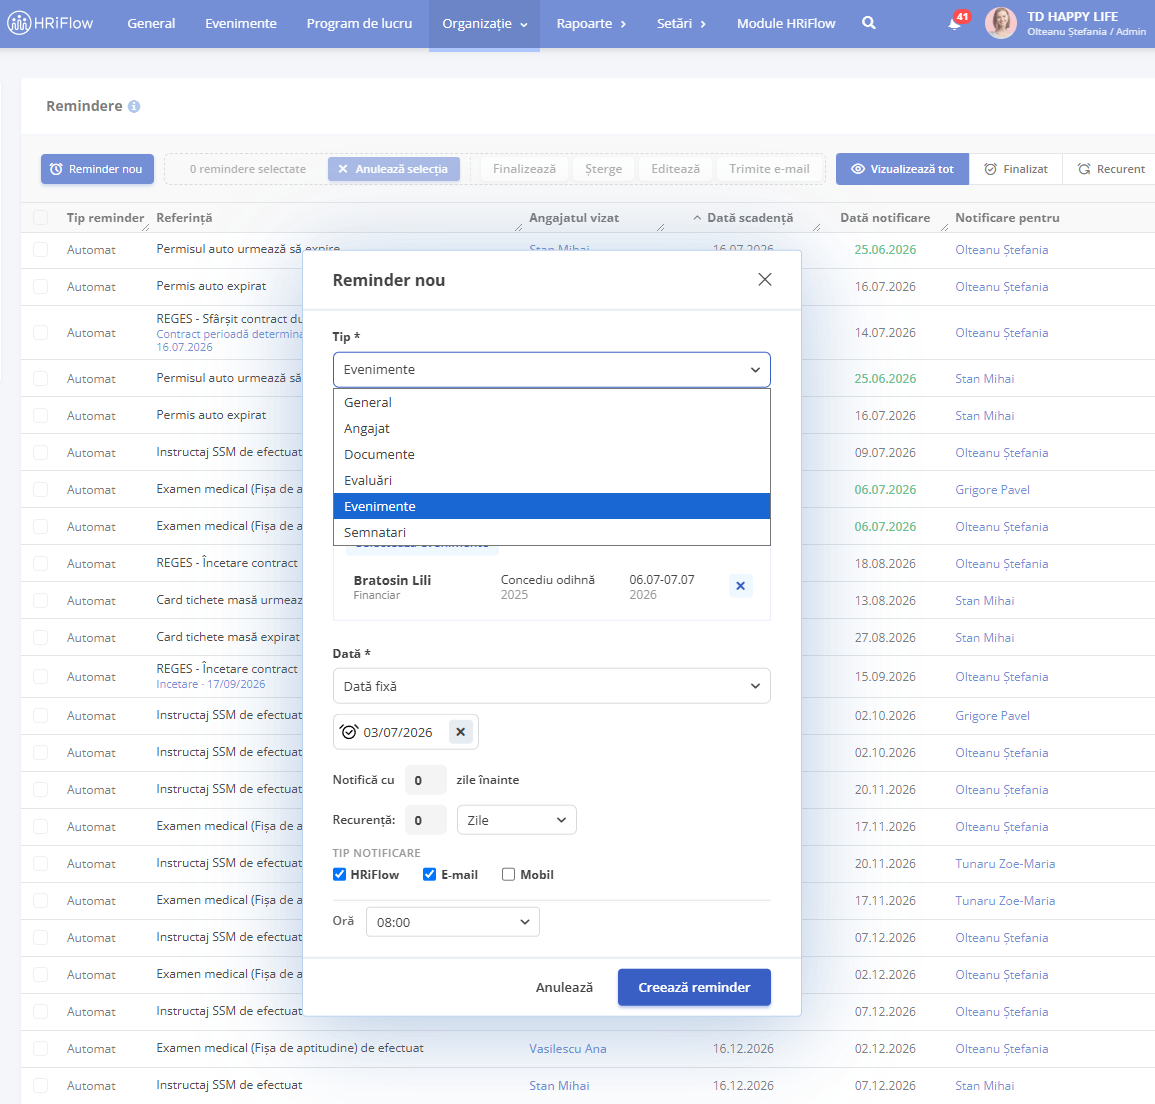Go to Evenimente in top navigation
The width and height of the screenshot is (1155, 1104).
(241, 24)
